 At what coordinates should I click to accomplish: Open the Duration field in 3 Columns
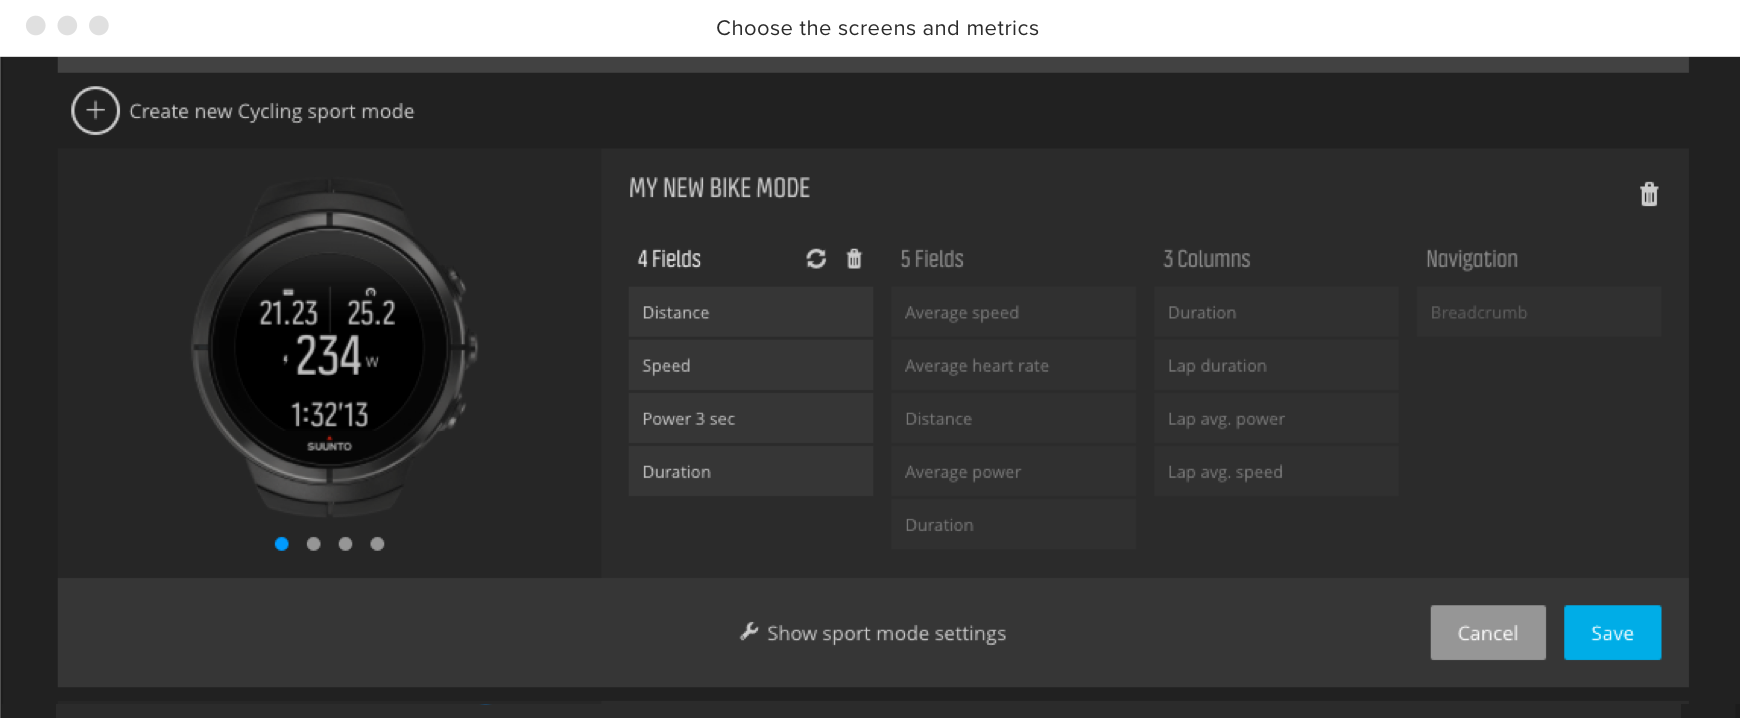tap(1277, 312)
